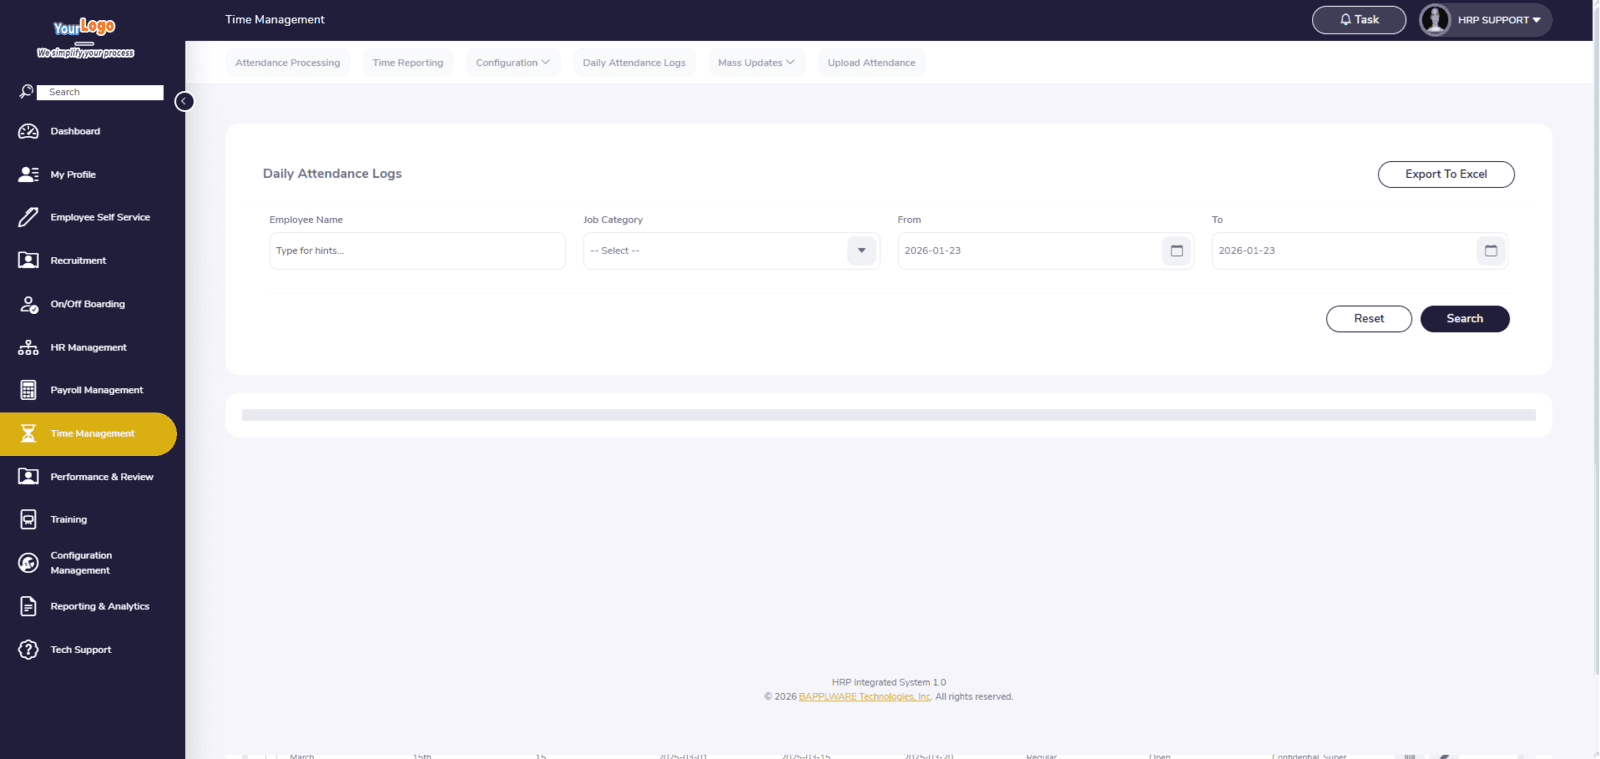
Task: Click the Search button in the filter form
Action: click(1464, 319)
